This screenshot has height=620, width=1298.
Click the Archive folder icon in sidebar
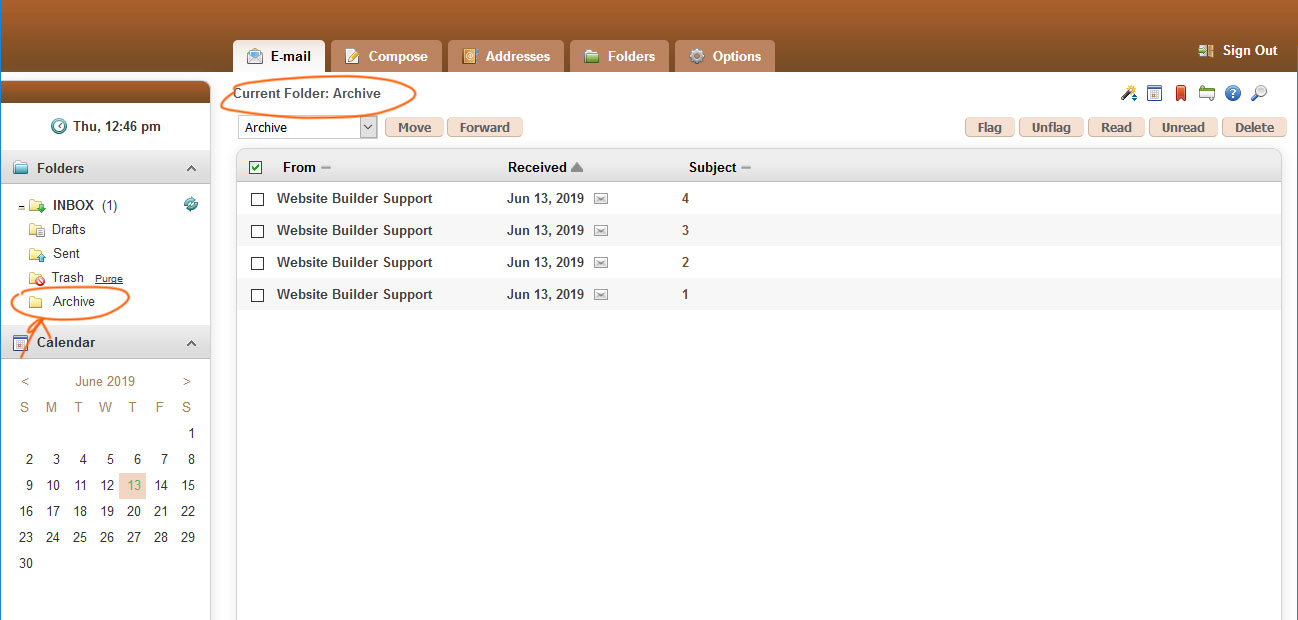pos(36,302)
